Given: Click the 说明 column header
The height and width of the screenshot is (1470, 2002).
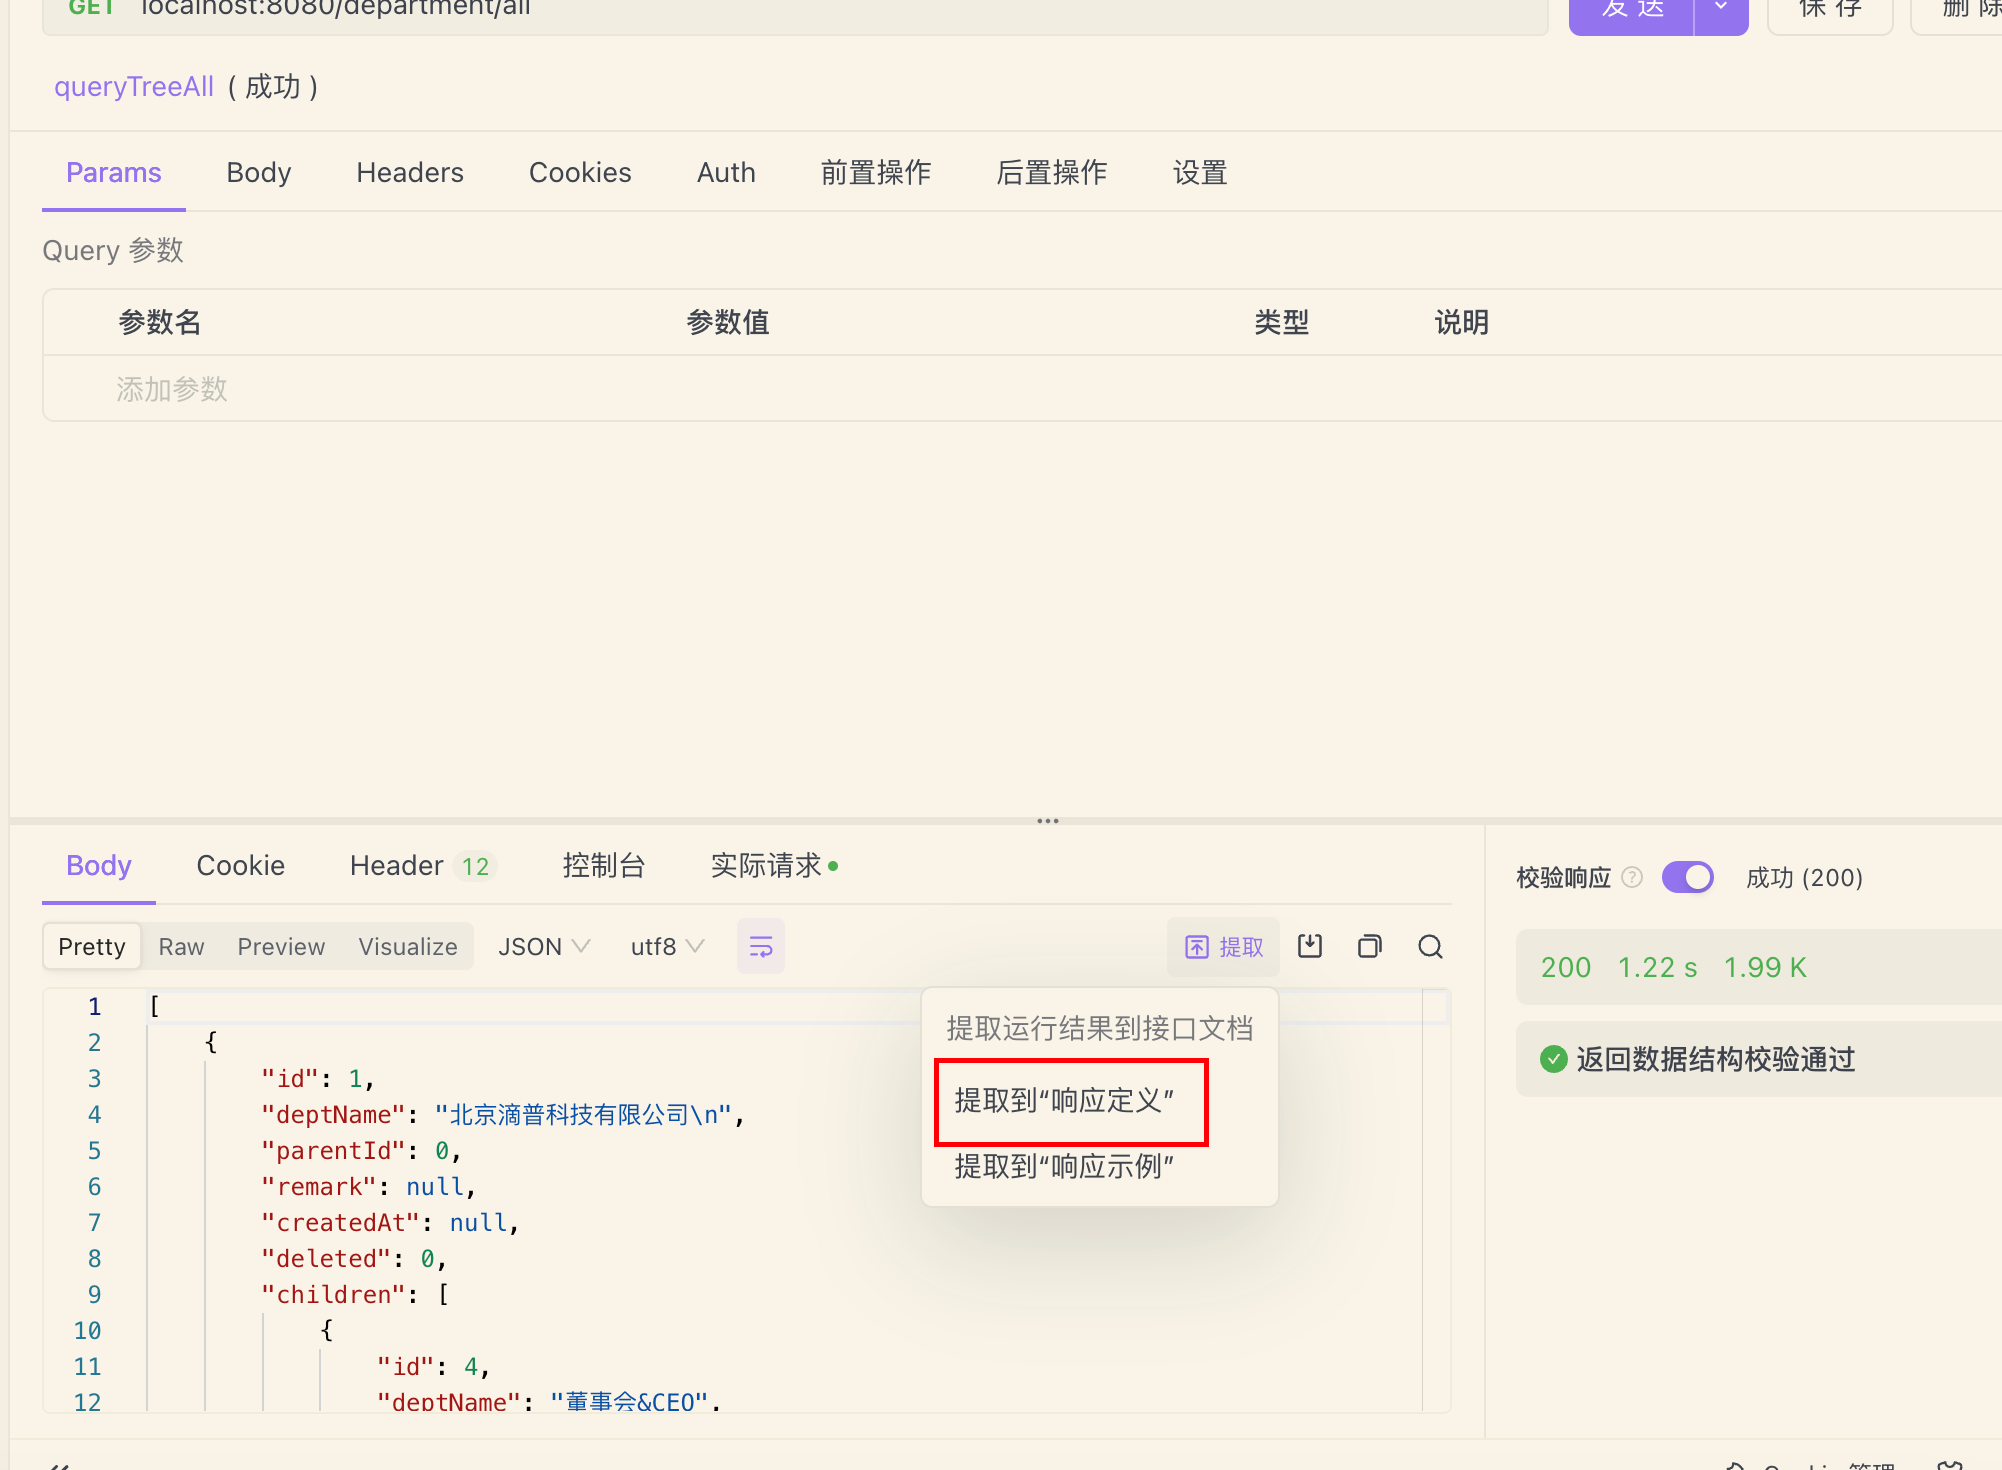Looking at the screenshot, I should coord(1462,322).
